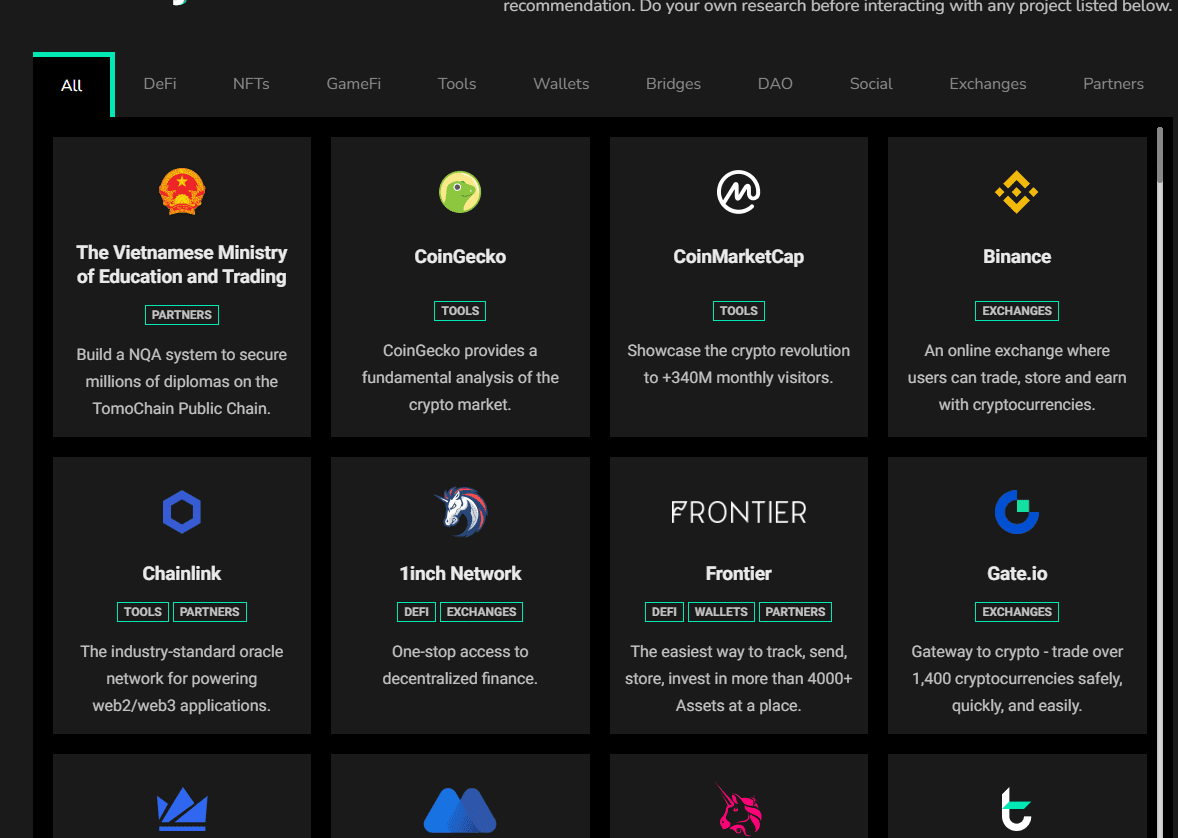Open the CoinMarketCap card title
This screenshot has height=838, width=1178.
(739, 257)
